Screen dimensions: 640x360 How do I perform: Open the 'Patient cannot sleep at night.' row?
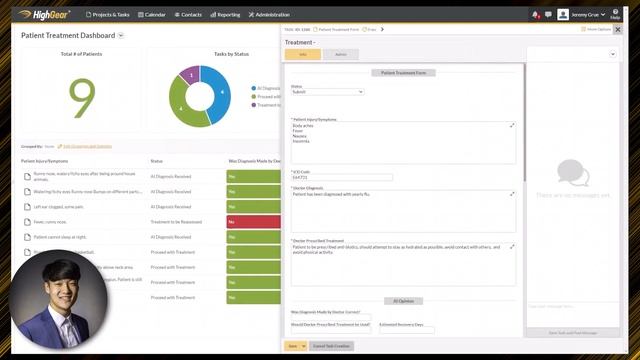click(x=60, y=237)
